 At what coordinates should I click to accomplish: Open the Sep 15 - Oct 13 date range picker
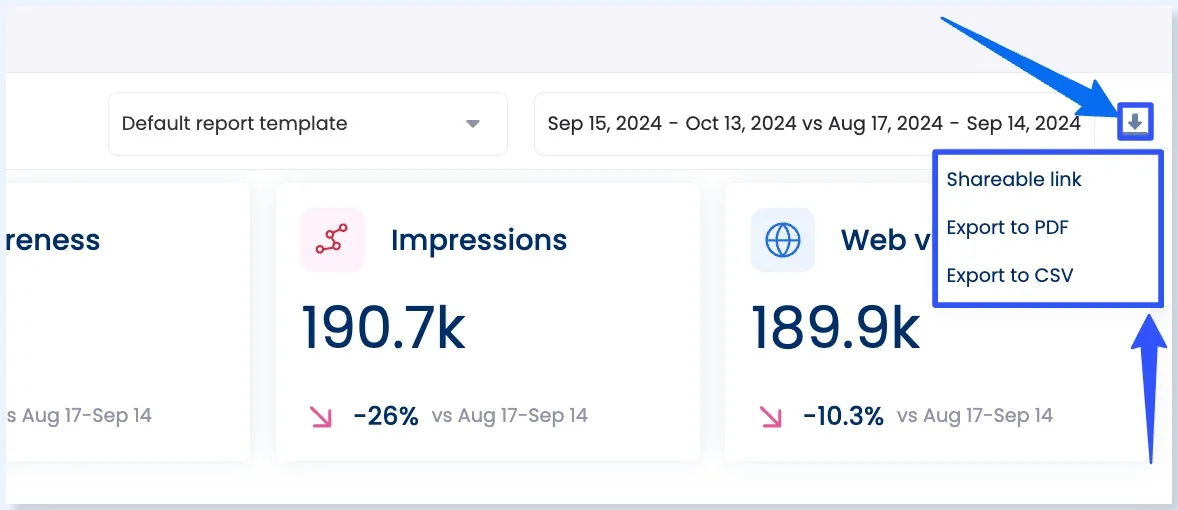click(x=813, y=124)
